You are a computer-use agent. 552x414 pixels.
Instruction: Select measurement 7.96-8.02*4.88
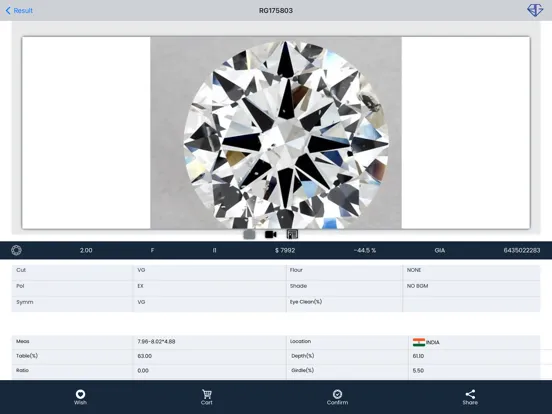156,341
